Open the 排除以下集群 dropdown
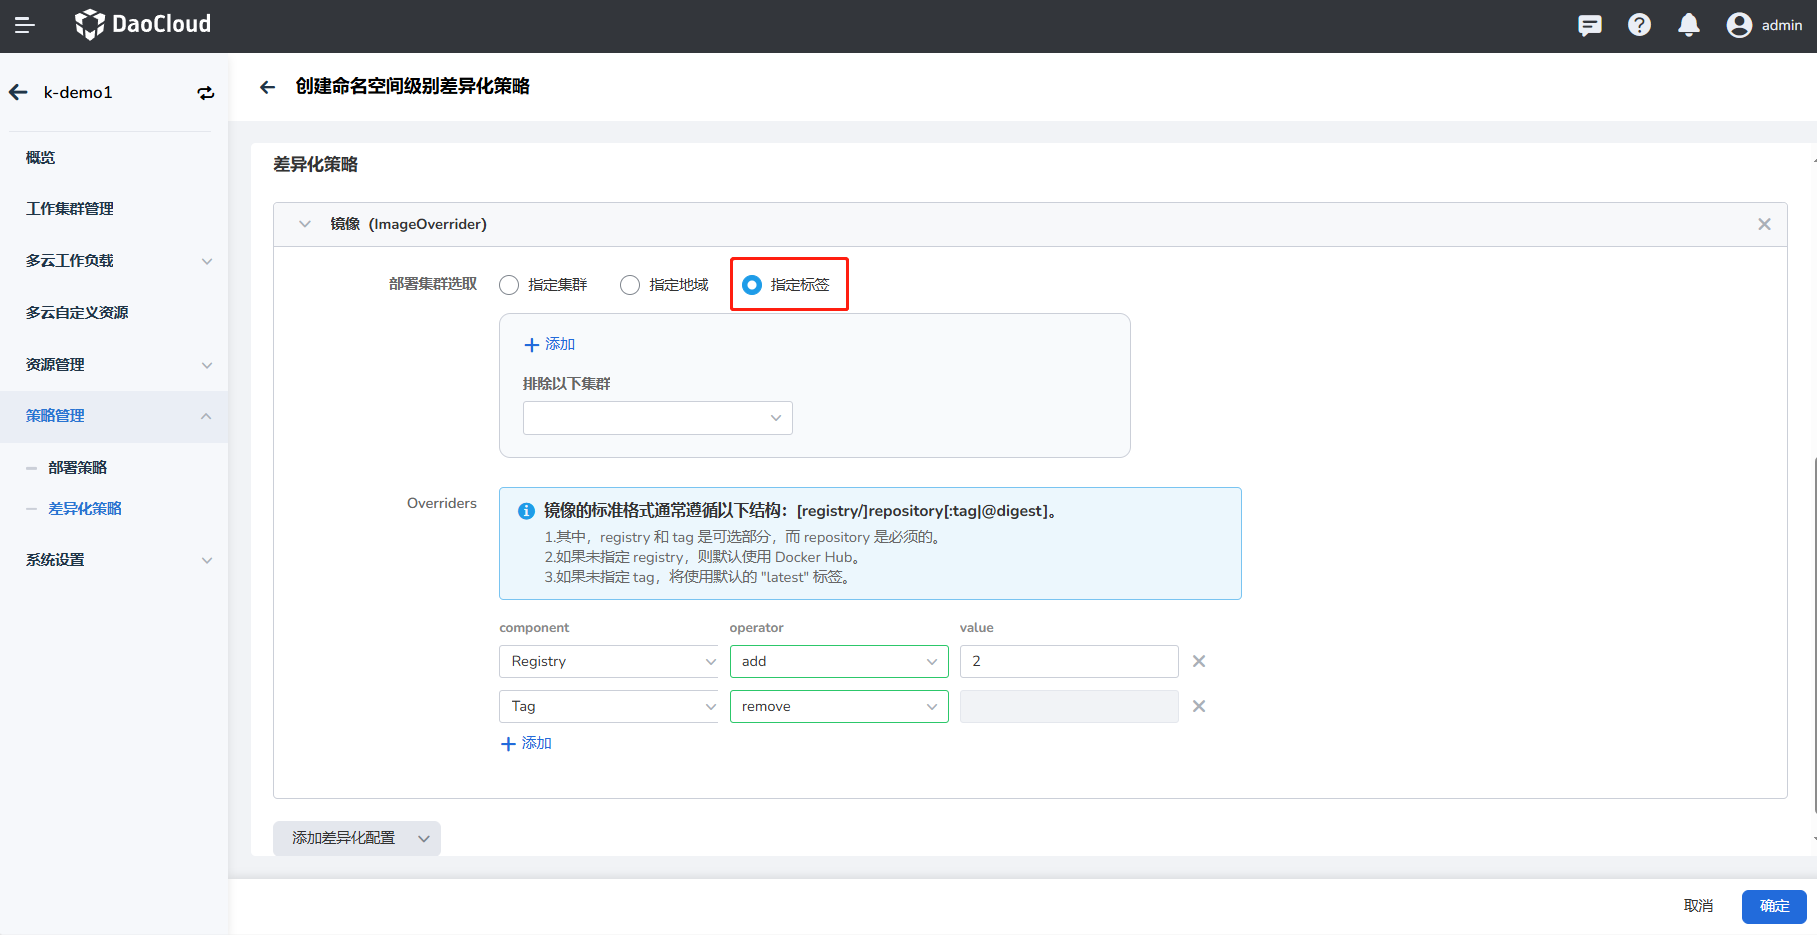1817x935 pixels. pos(657,418)
